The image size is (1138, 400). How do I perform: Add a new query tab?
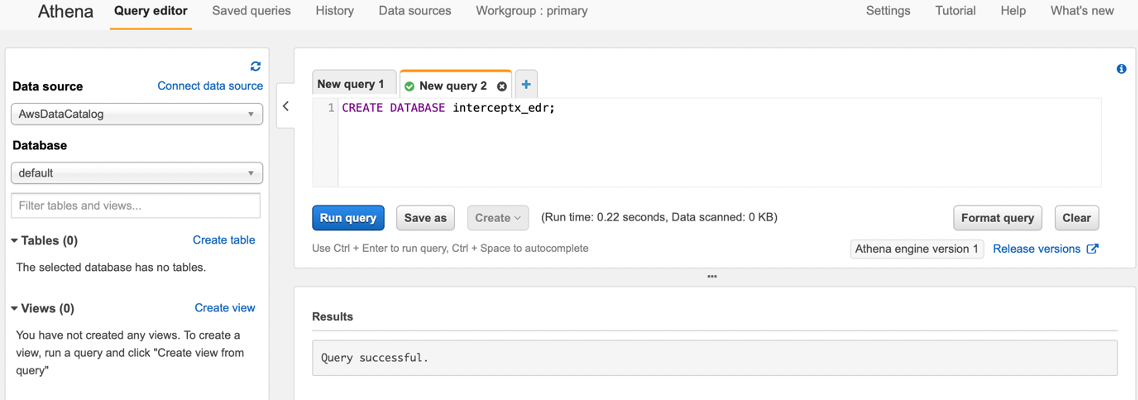tap(526, 85)
